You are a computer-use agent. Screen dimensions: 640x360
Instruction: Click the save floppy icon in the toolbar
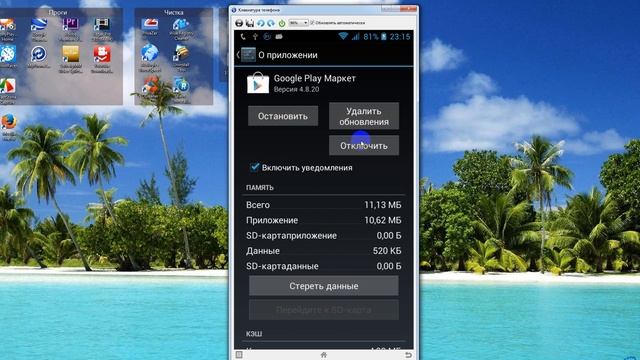pyautogui.click(x=250, y=23)
